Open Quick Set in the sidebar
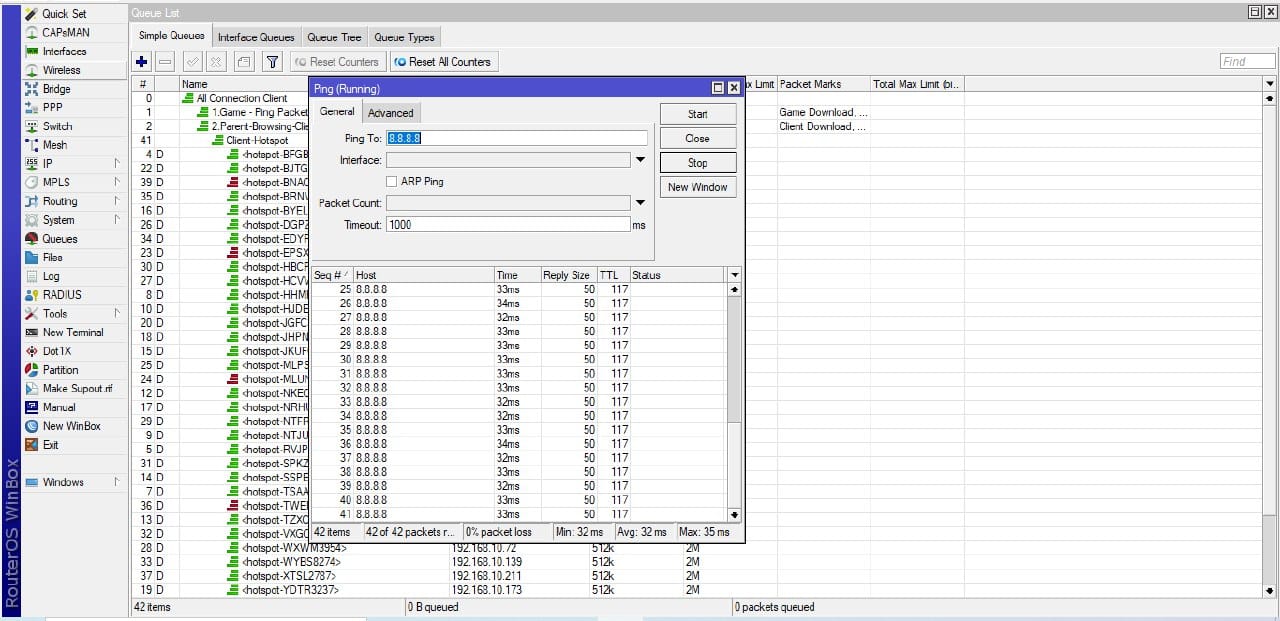The height and width of the screenshot is (621, 1280). 64,14
